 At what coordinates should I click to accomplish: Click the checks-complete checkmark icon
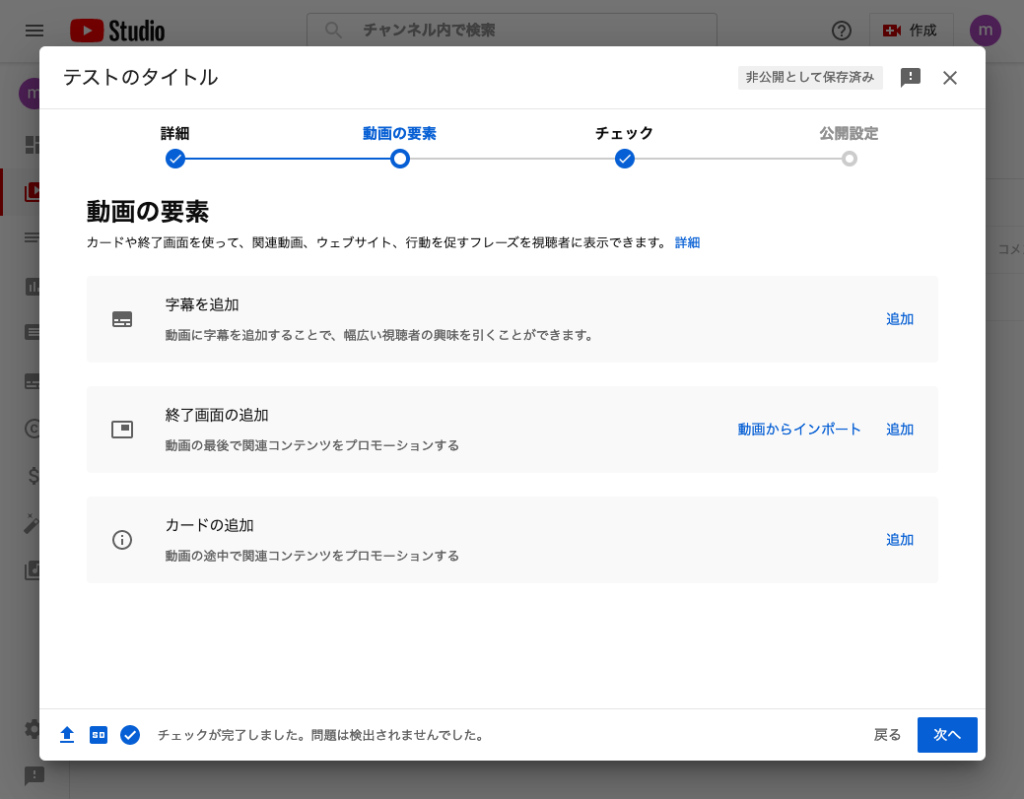pos(130,734)
